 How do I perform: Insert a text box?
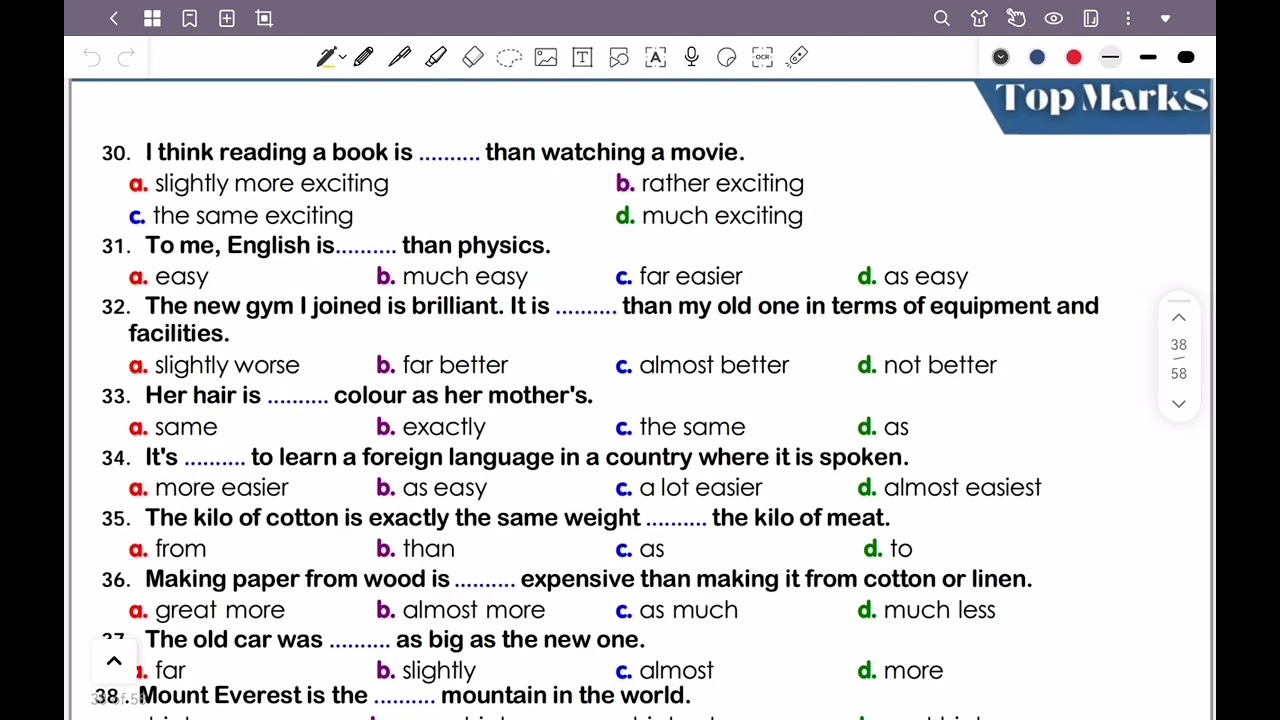(x=582, y=57)
